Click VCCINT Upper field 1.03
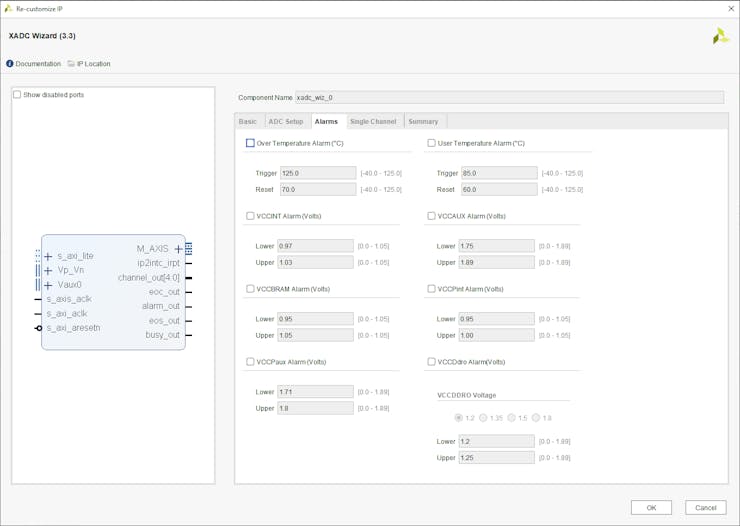The height and width of the screenshot is (526, 740). [x=315, y=262]
